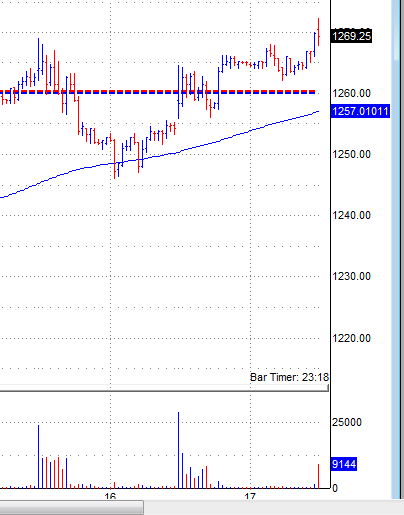
Task: Click the current price label 1269.25
Action: (351, 36)
